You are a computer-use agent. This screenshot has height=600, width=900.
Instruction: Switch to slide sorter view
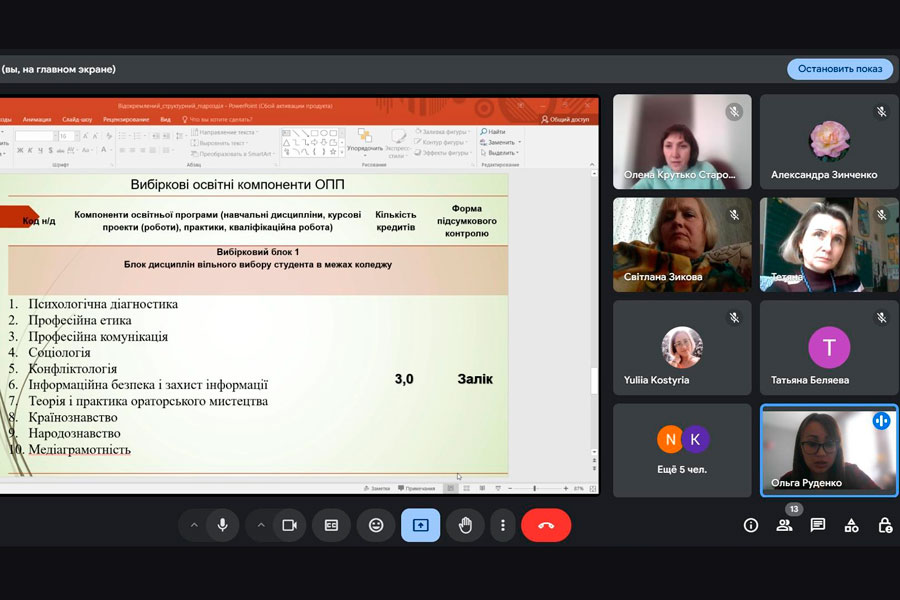click(x=467, y=489)
